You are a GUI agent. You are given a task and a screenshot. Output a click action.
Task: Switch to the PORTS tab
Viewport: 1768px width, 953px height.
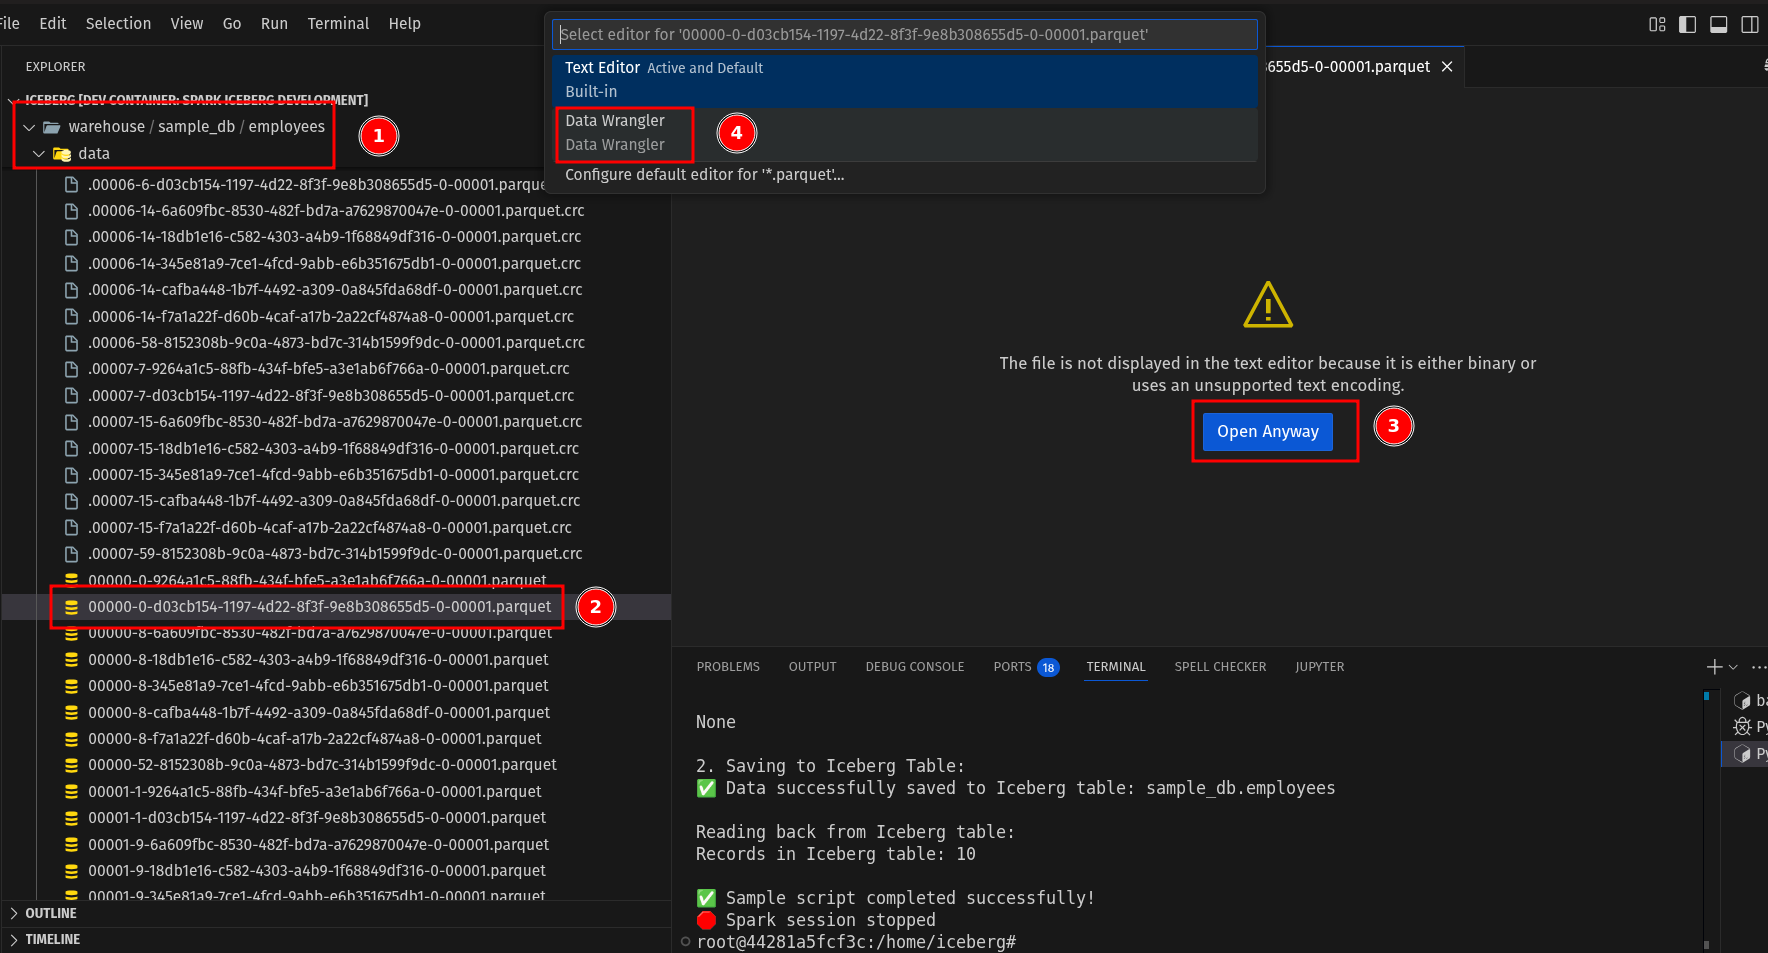pos(1012,667)
